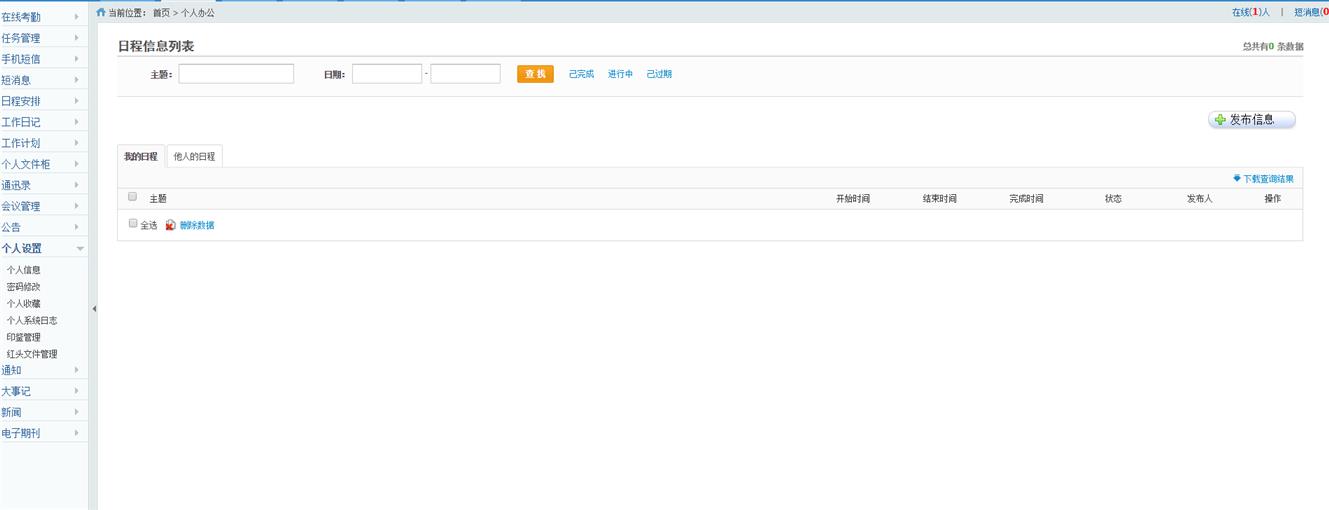Toggle the 全选 select-all checkbox

[x=133, y=224]
